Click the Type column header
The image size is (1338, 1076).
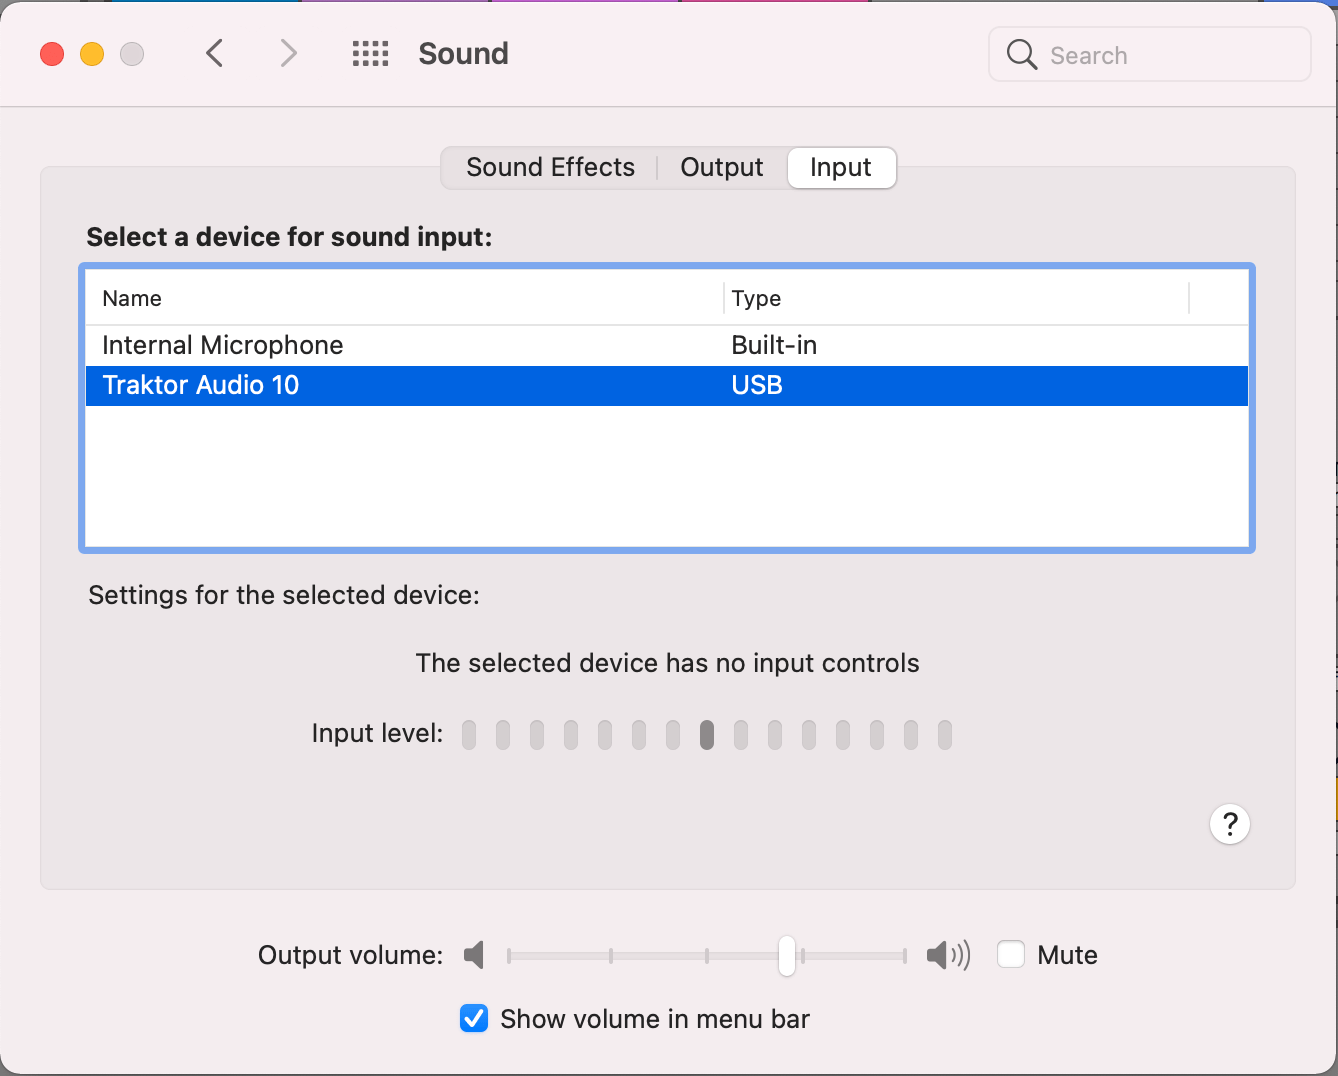point(757,298)
